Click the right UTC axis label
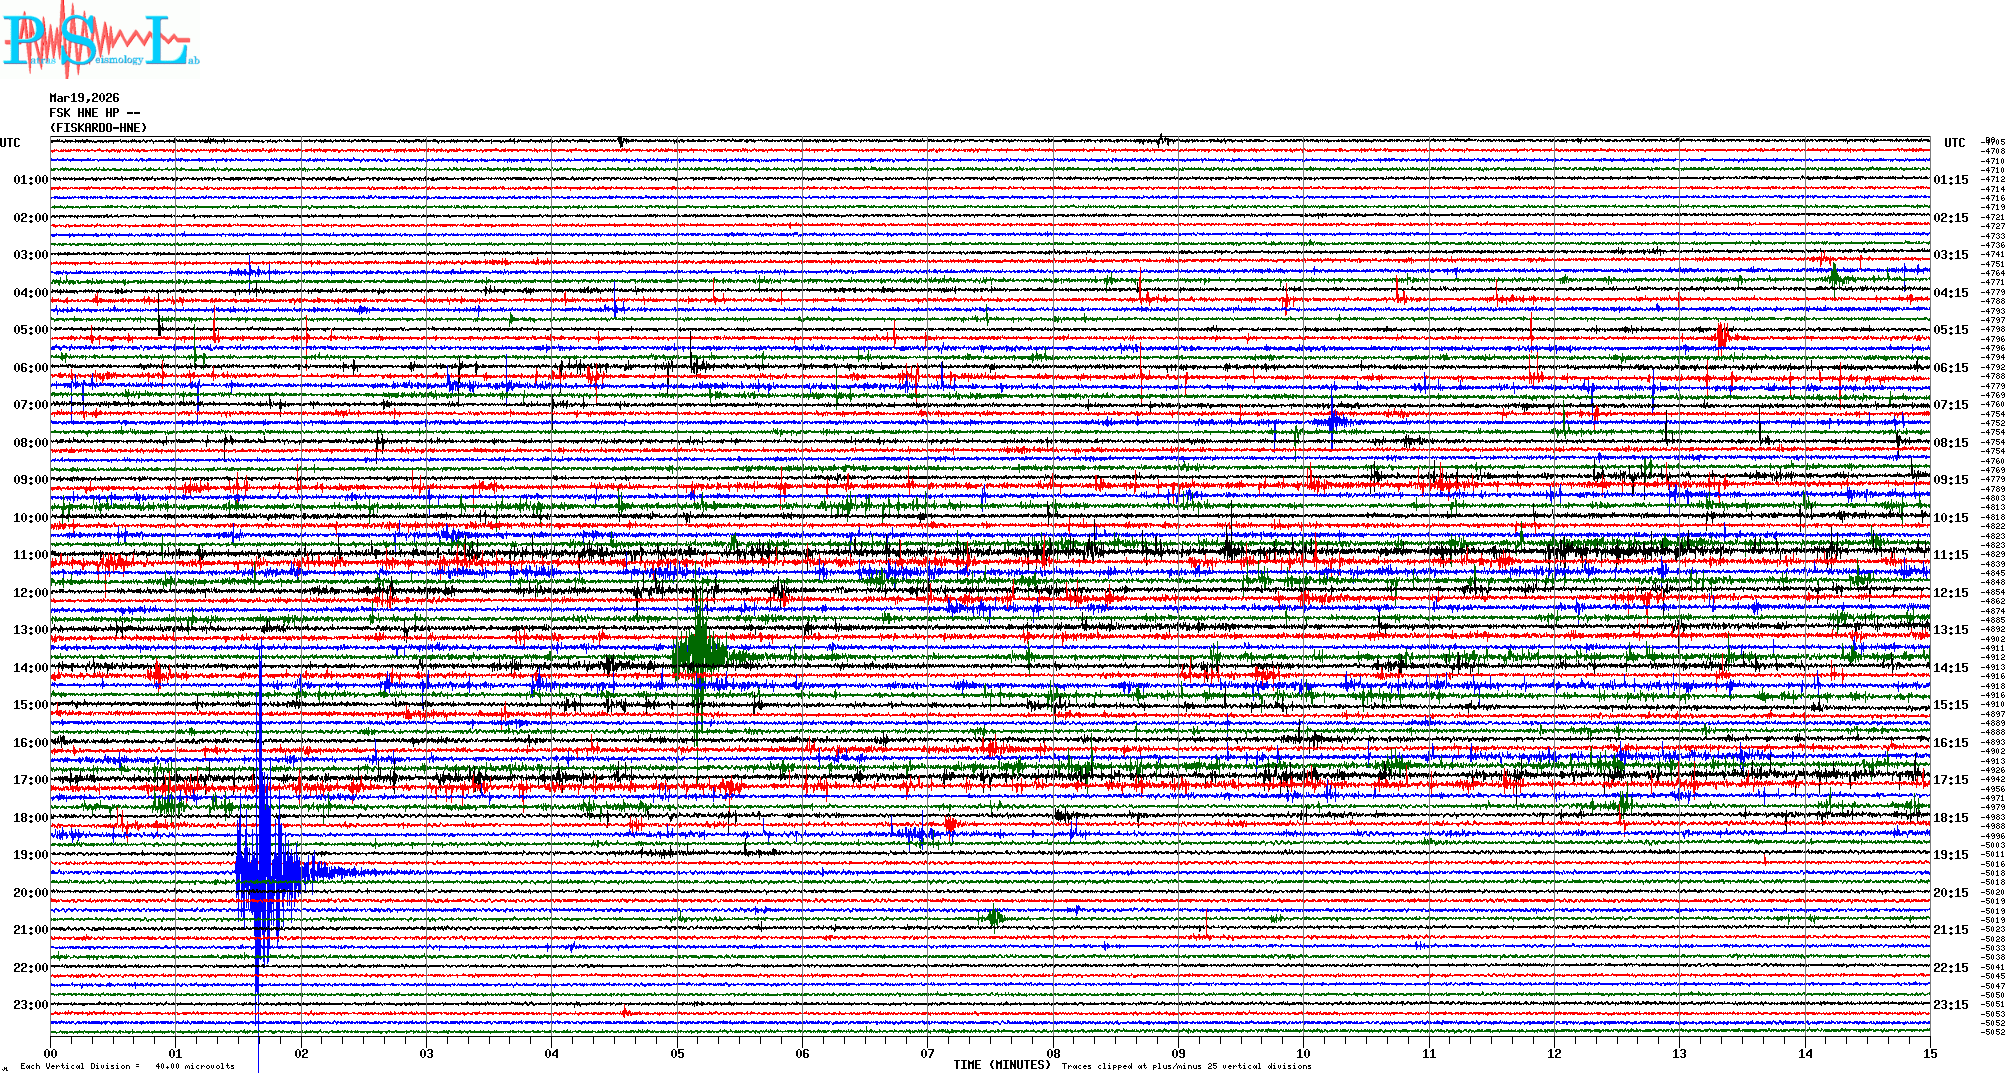This screenshot has height=1080, width=2010. 1954,143
